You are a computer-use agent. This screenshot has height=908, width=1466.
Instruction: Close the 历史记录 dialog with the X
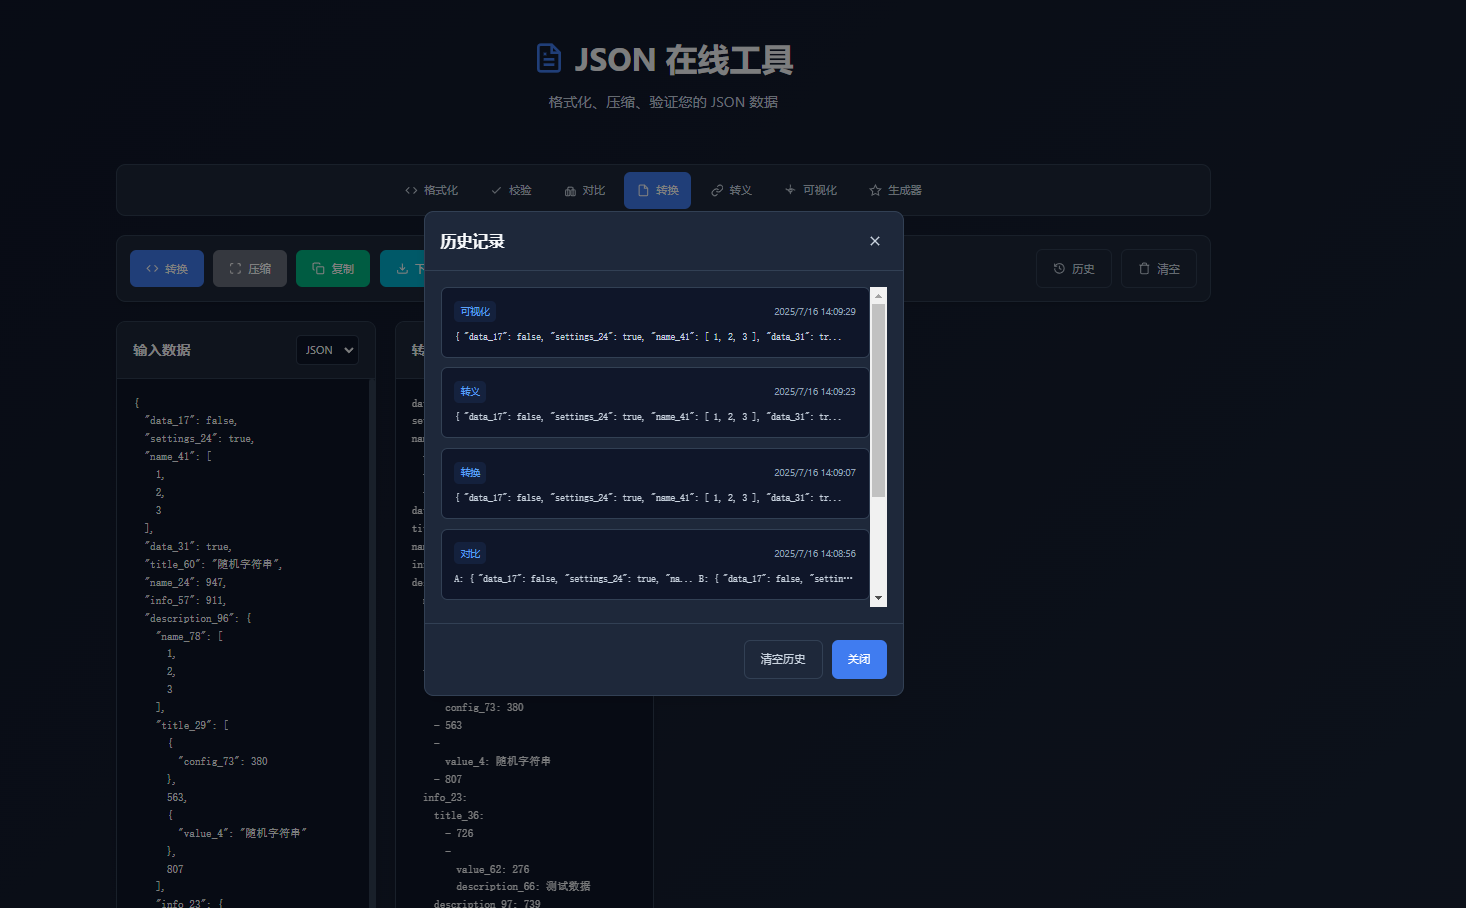pyautogui.click(x=874, y=241)
